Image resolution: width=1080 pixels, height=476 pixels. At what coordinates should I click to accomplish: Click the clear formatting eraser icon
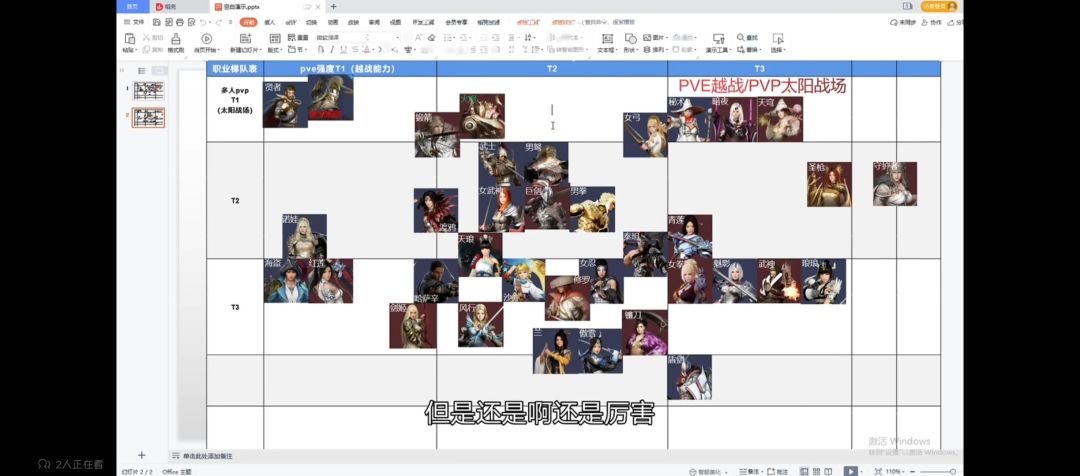click(x=431, y=39)
